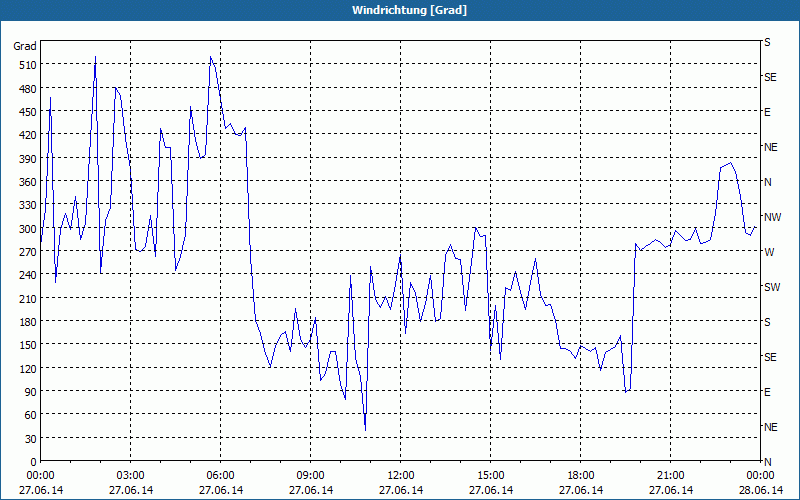Click the 60 value on the left axis

pyautogui.click(x=31, y=415)
